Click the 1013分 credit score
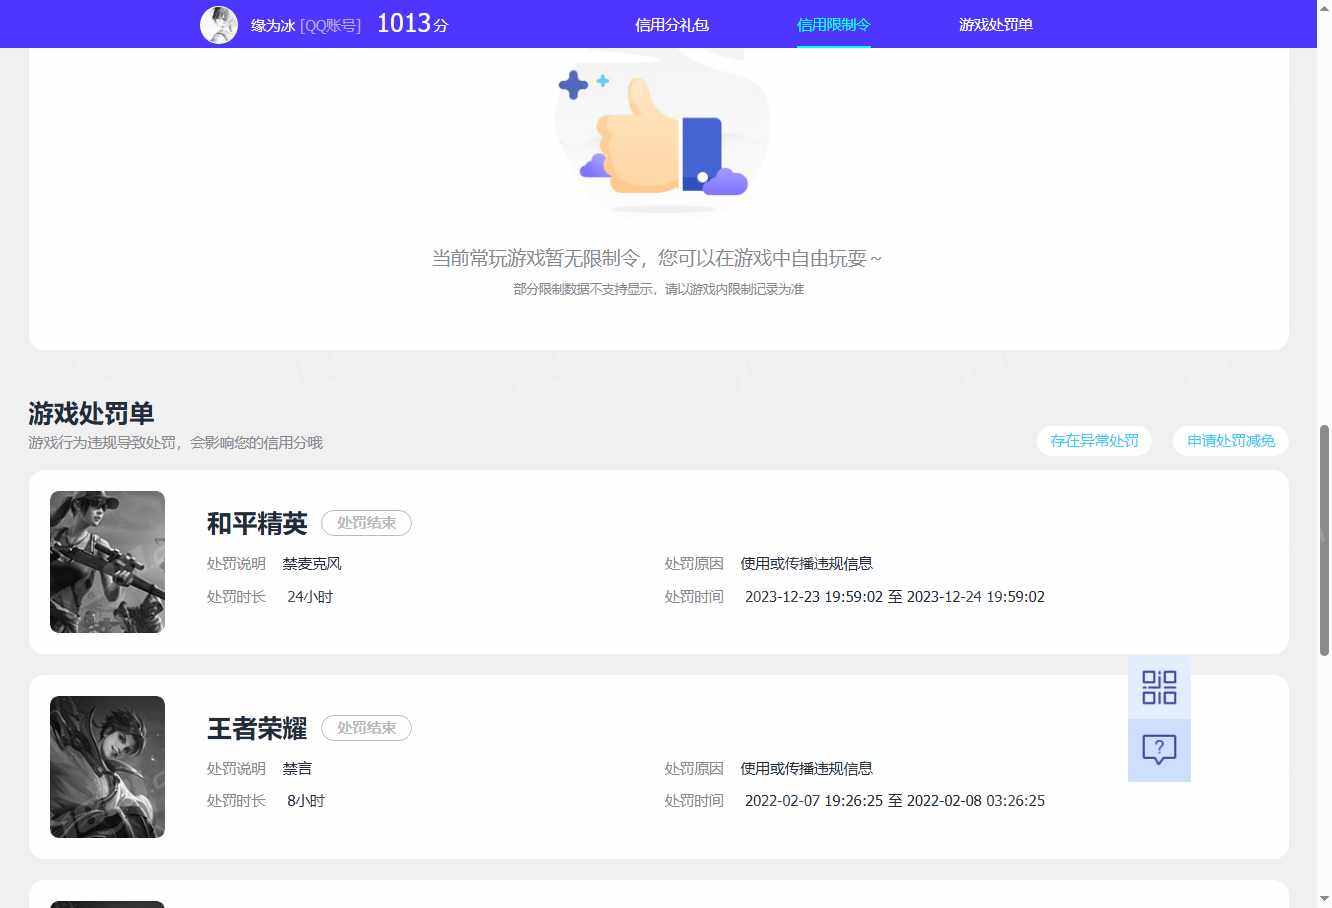The image size is (1332, 908). 412,24
